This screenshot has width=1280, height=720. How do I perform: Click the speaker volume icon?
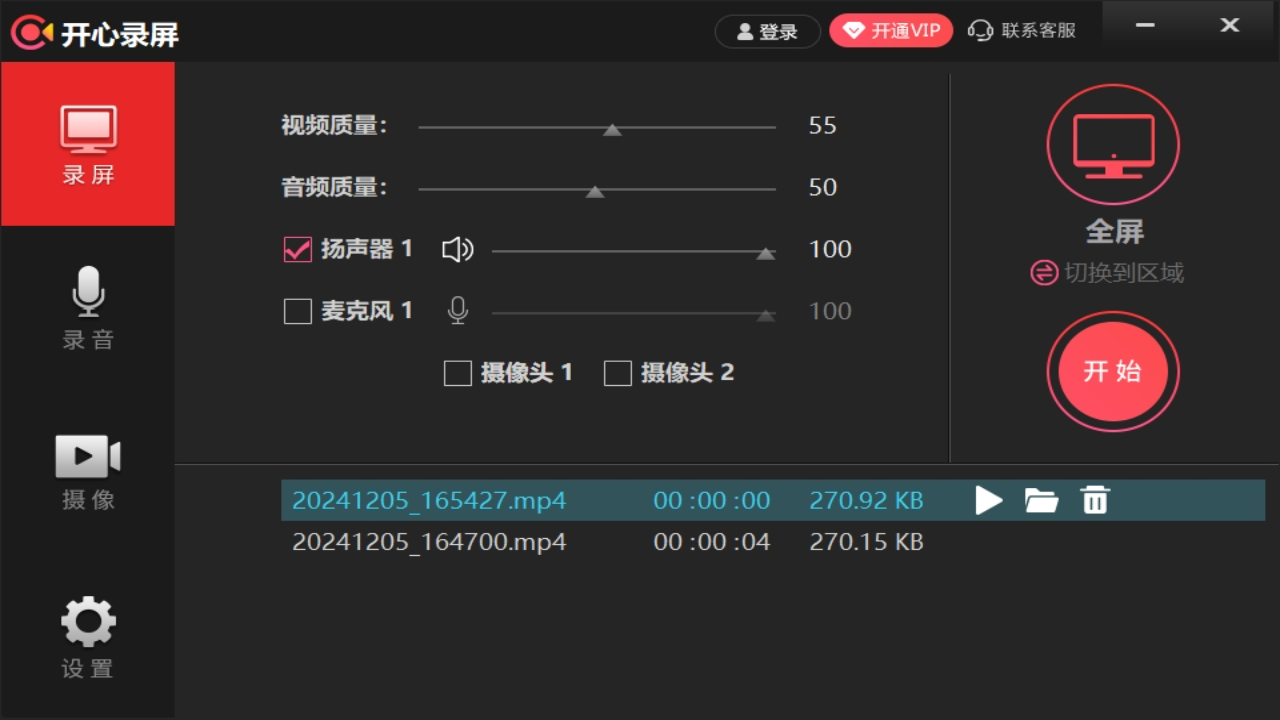click(457, 249)
